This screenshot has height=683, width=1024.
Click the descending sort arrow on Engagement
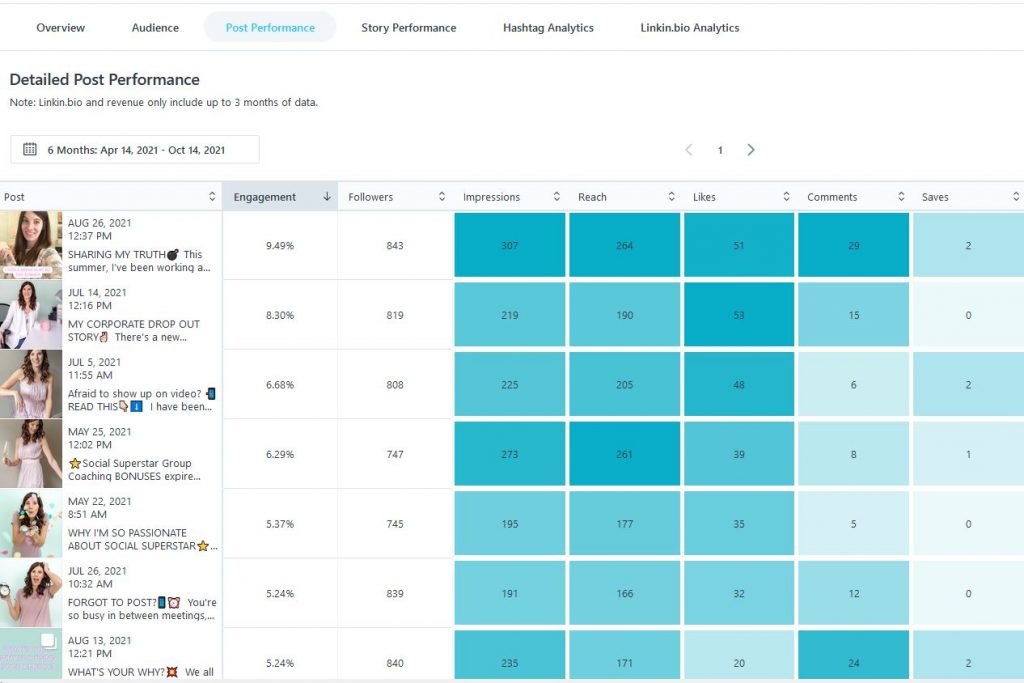click(325, 196)
